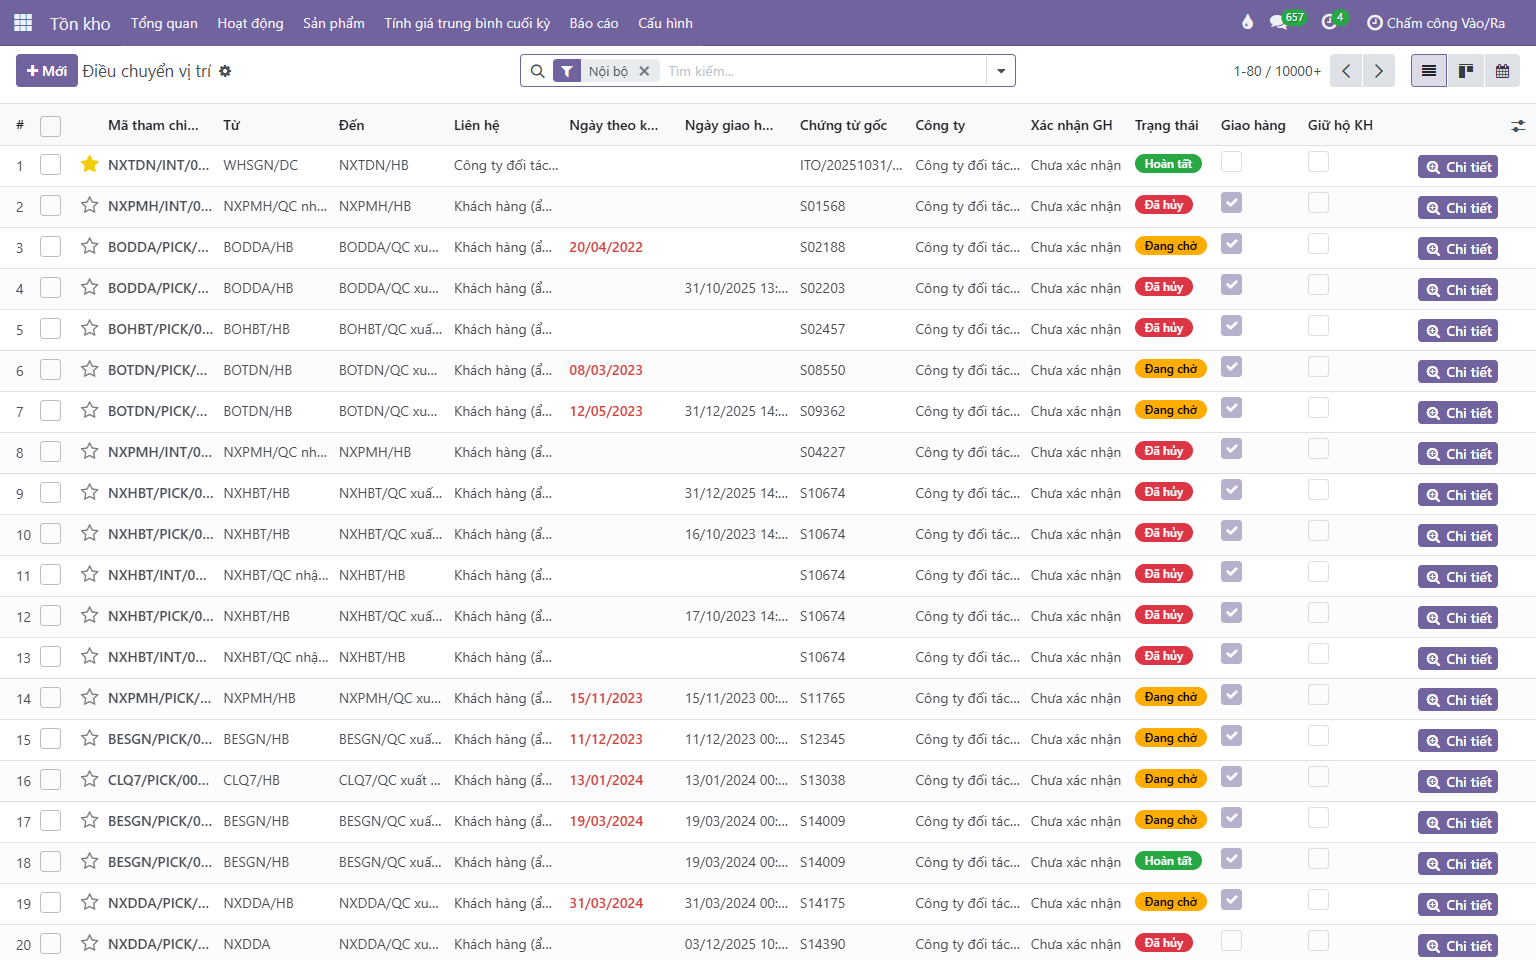Go to next page of records

(x=1378, y=71)
